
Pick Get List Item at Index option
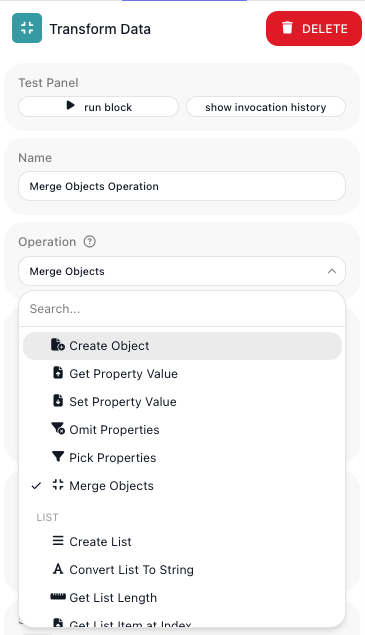click(x=182, y=622)
